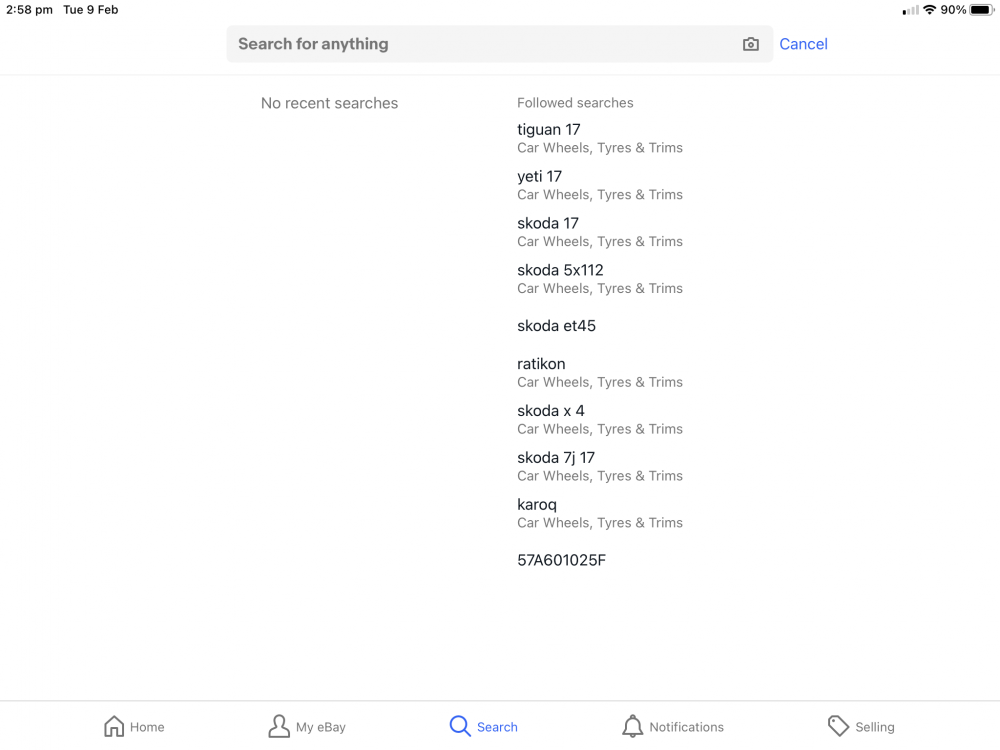1000x750 pixels.
Task: Select the 57A601025F followed search
Action: point(562,560)
